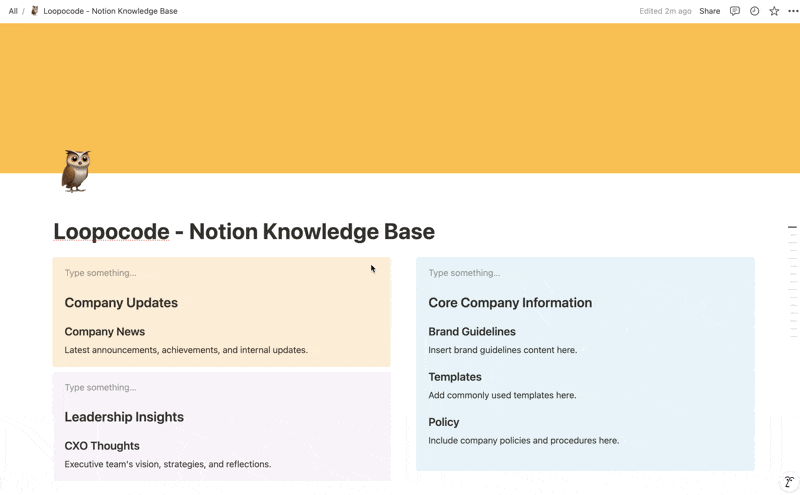This screenshot has width=800, height=495.
Task: Click the owl page icon
Action: pos(76,171)
